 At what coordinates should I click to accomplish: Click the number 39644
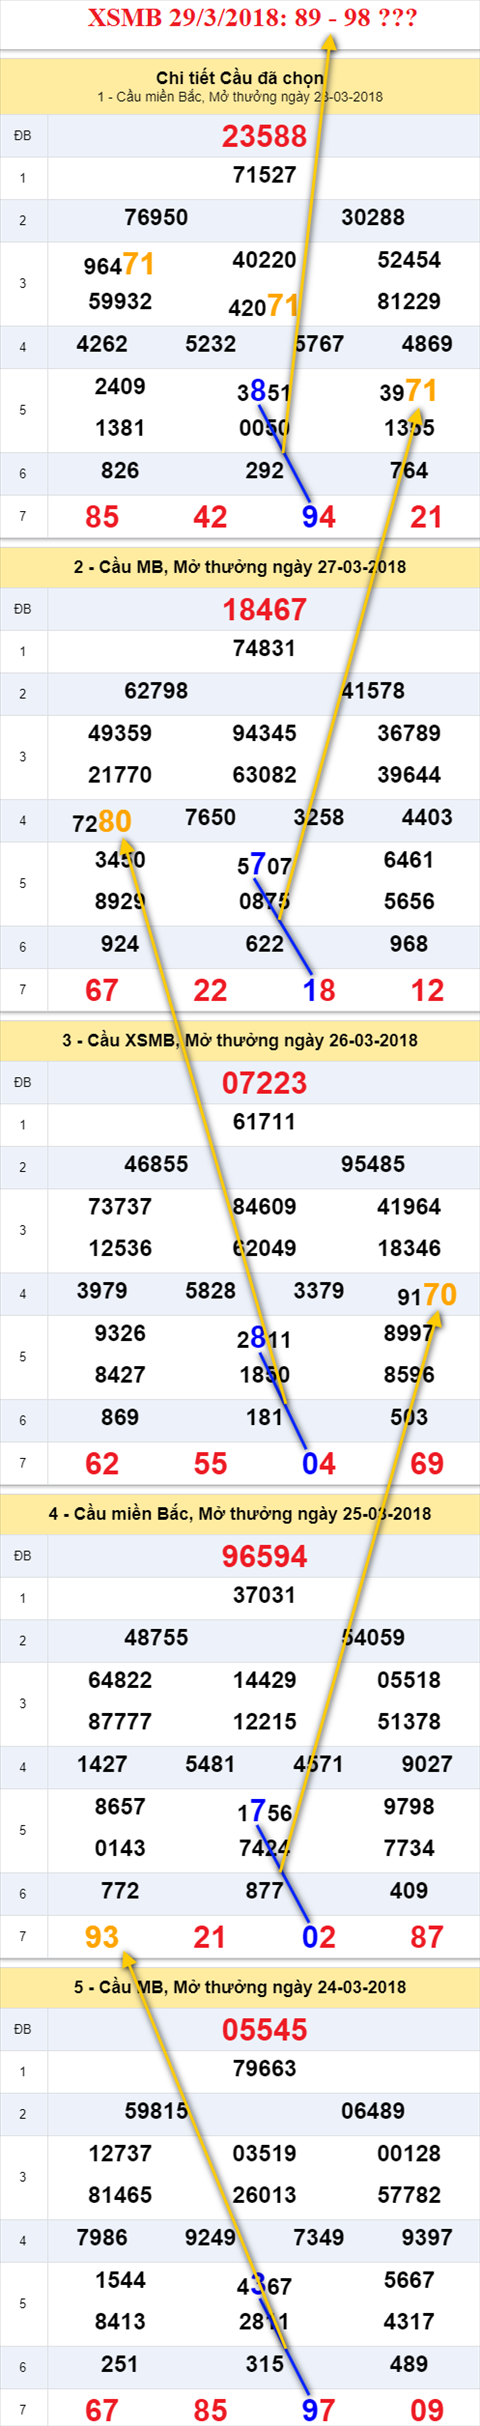[x=409, y=774]
